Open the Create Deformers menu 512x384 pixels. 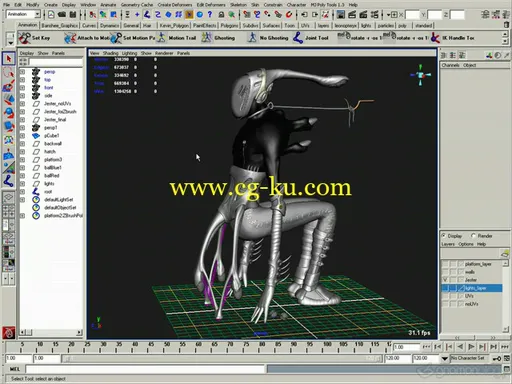[175, 5]
